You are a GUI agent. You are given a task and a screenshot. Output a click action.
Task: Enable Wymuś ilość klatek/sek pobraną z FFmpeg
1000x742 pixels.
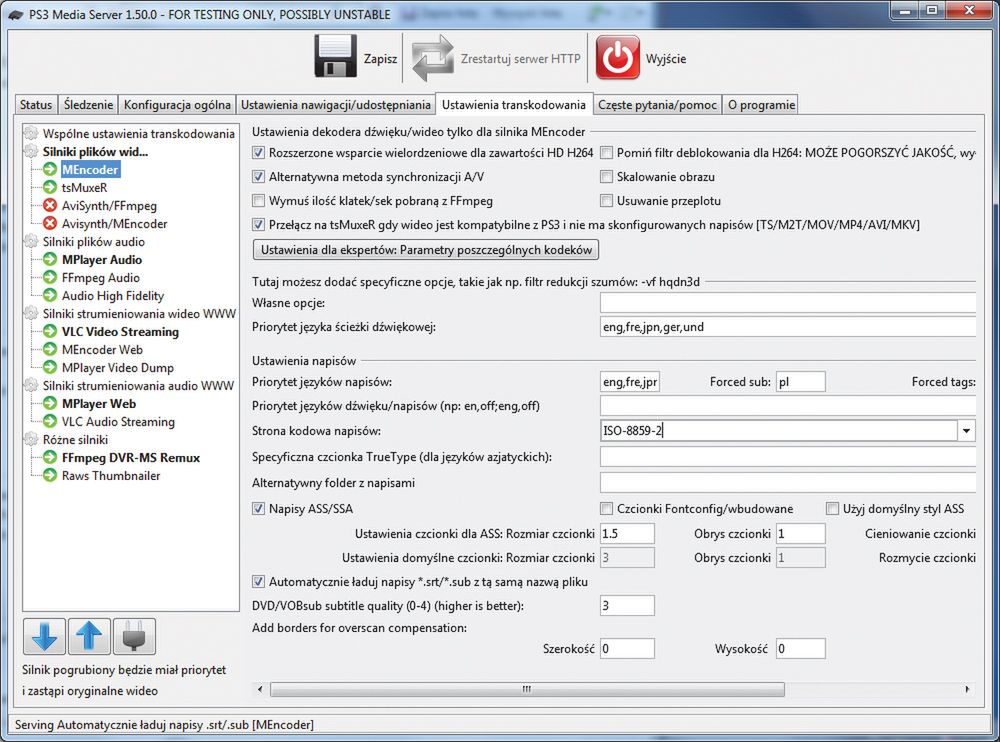(x=258, y=201)
